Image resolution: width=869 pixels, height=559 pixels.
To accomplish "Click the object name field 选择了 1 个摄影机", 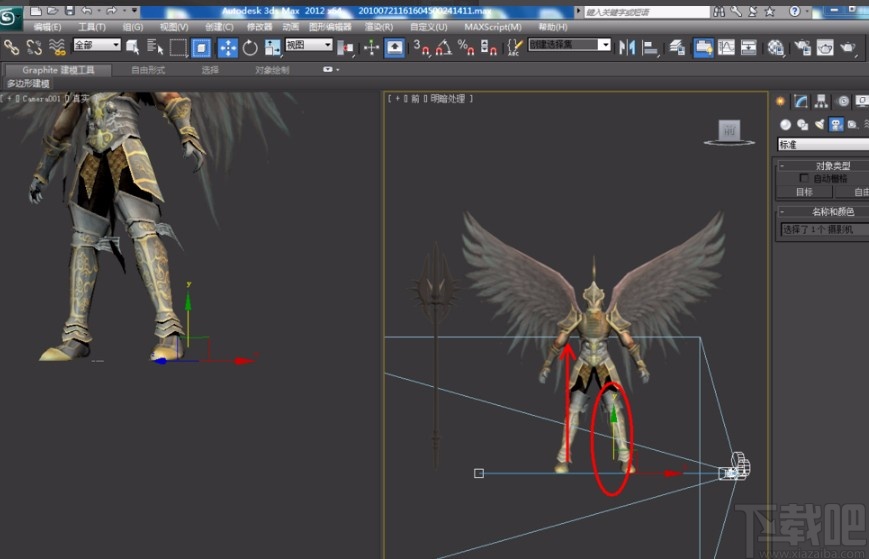I will coord(825,229).
